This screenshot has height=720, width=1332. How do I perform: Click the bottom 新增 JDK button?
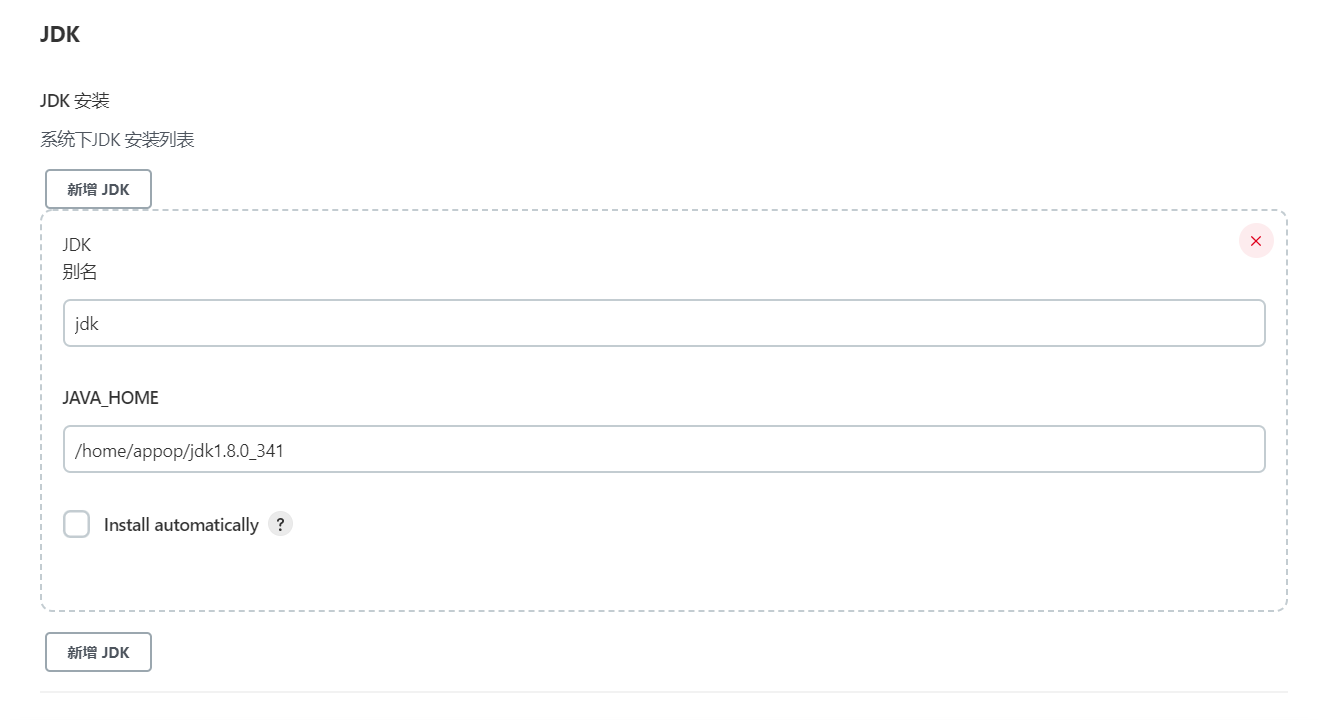click(98, 652)
